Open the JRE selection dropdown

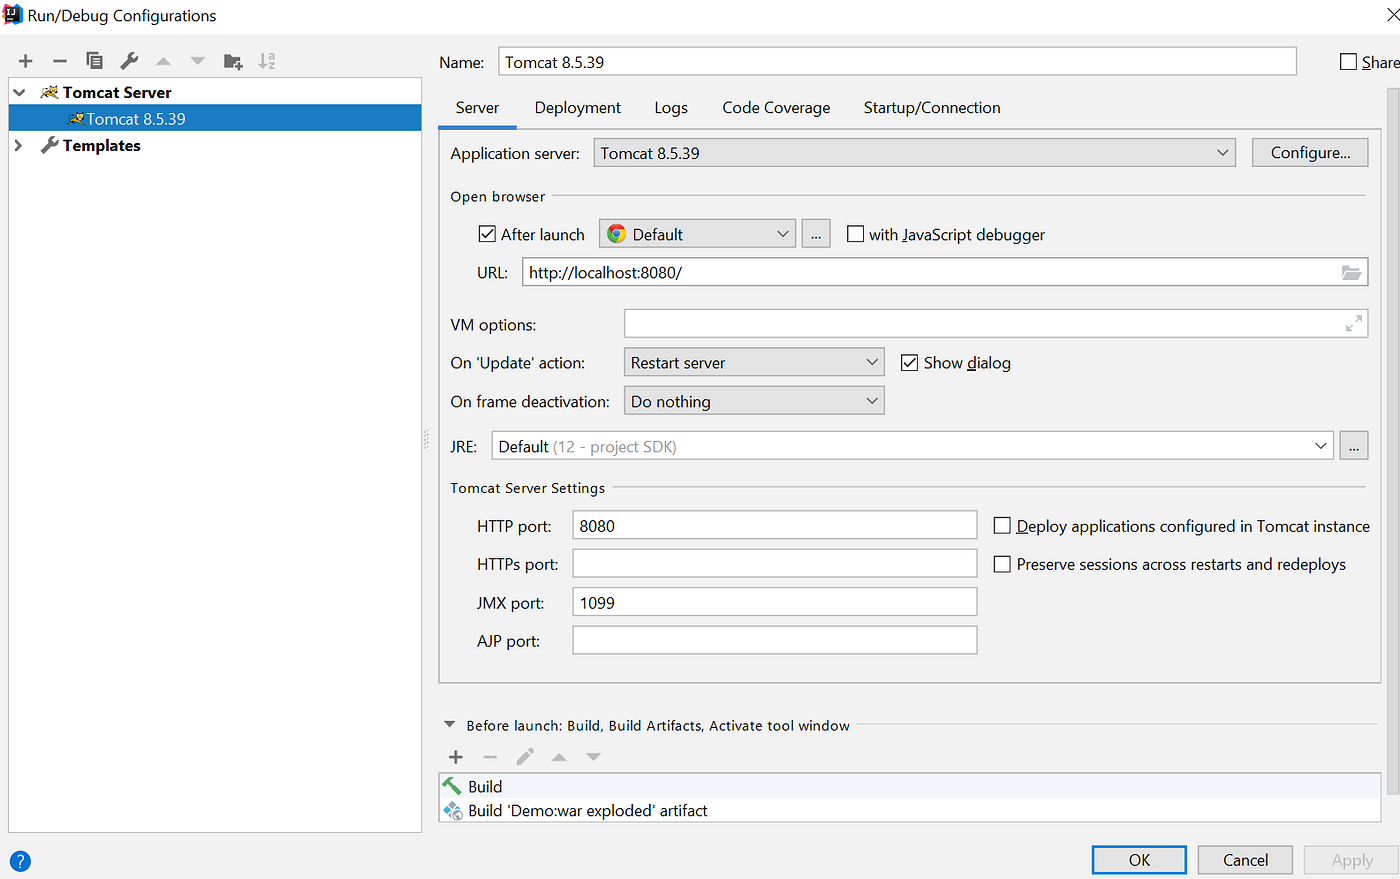click(x=1320, y=445)
